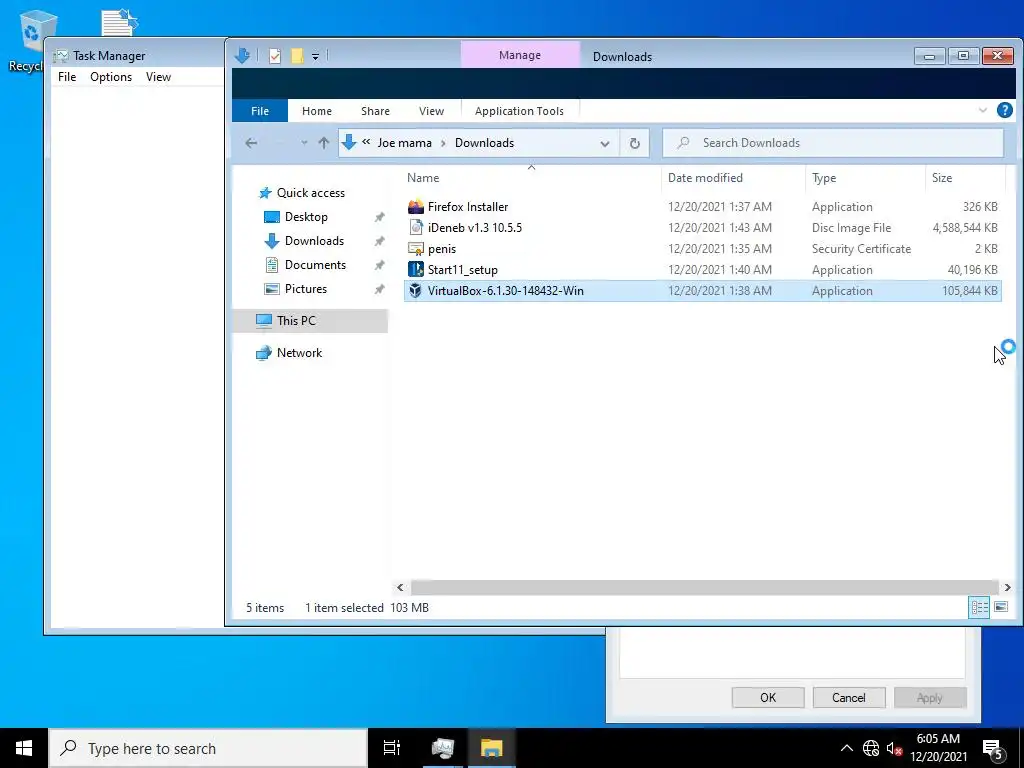Open Task Manager Options menu
The image size is (1024, 768).
click(111, 77)
